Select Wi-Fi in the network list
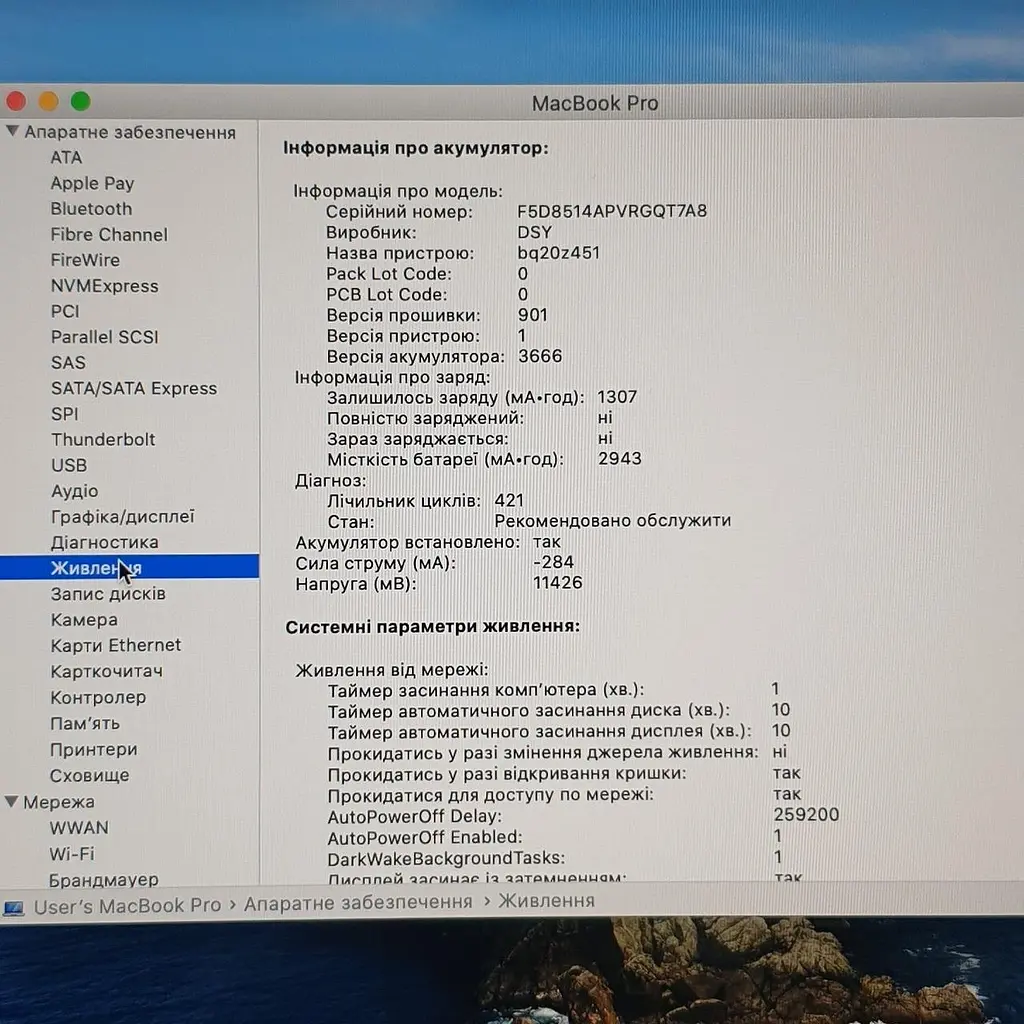This screenshot has height=1024, width=1024. (72, 854)
